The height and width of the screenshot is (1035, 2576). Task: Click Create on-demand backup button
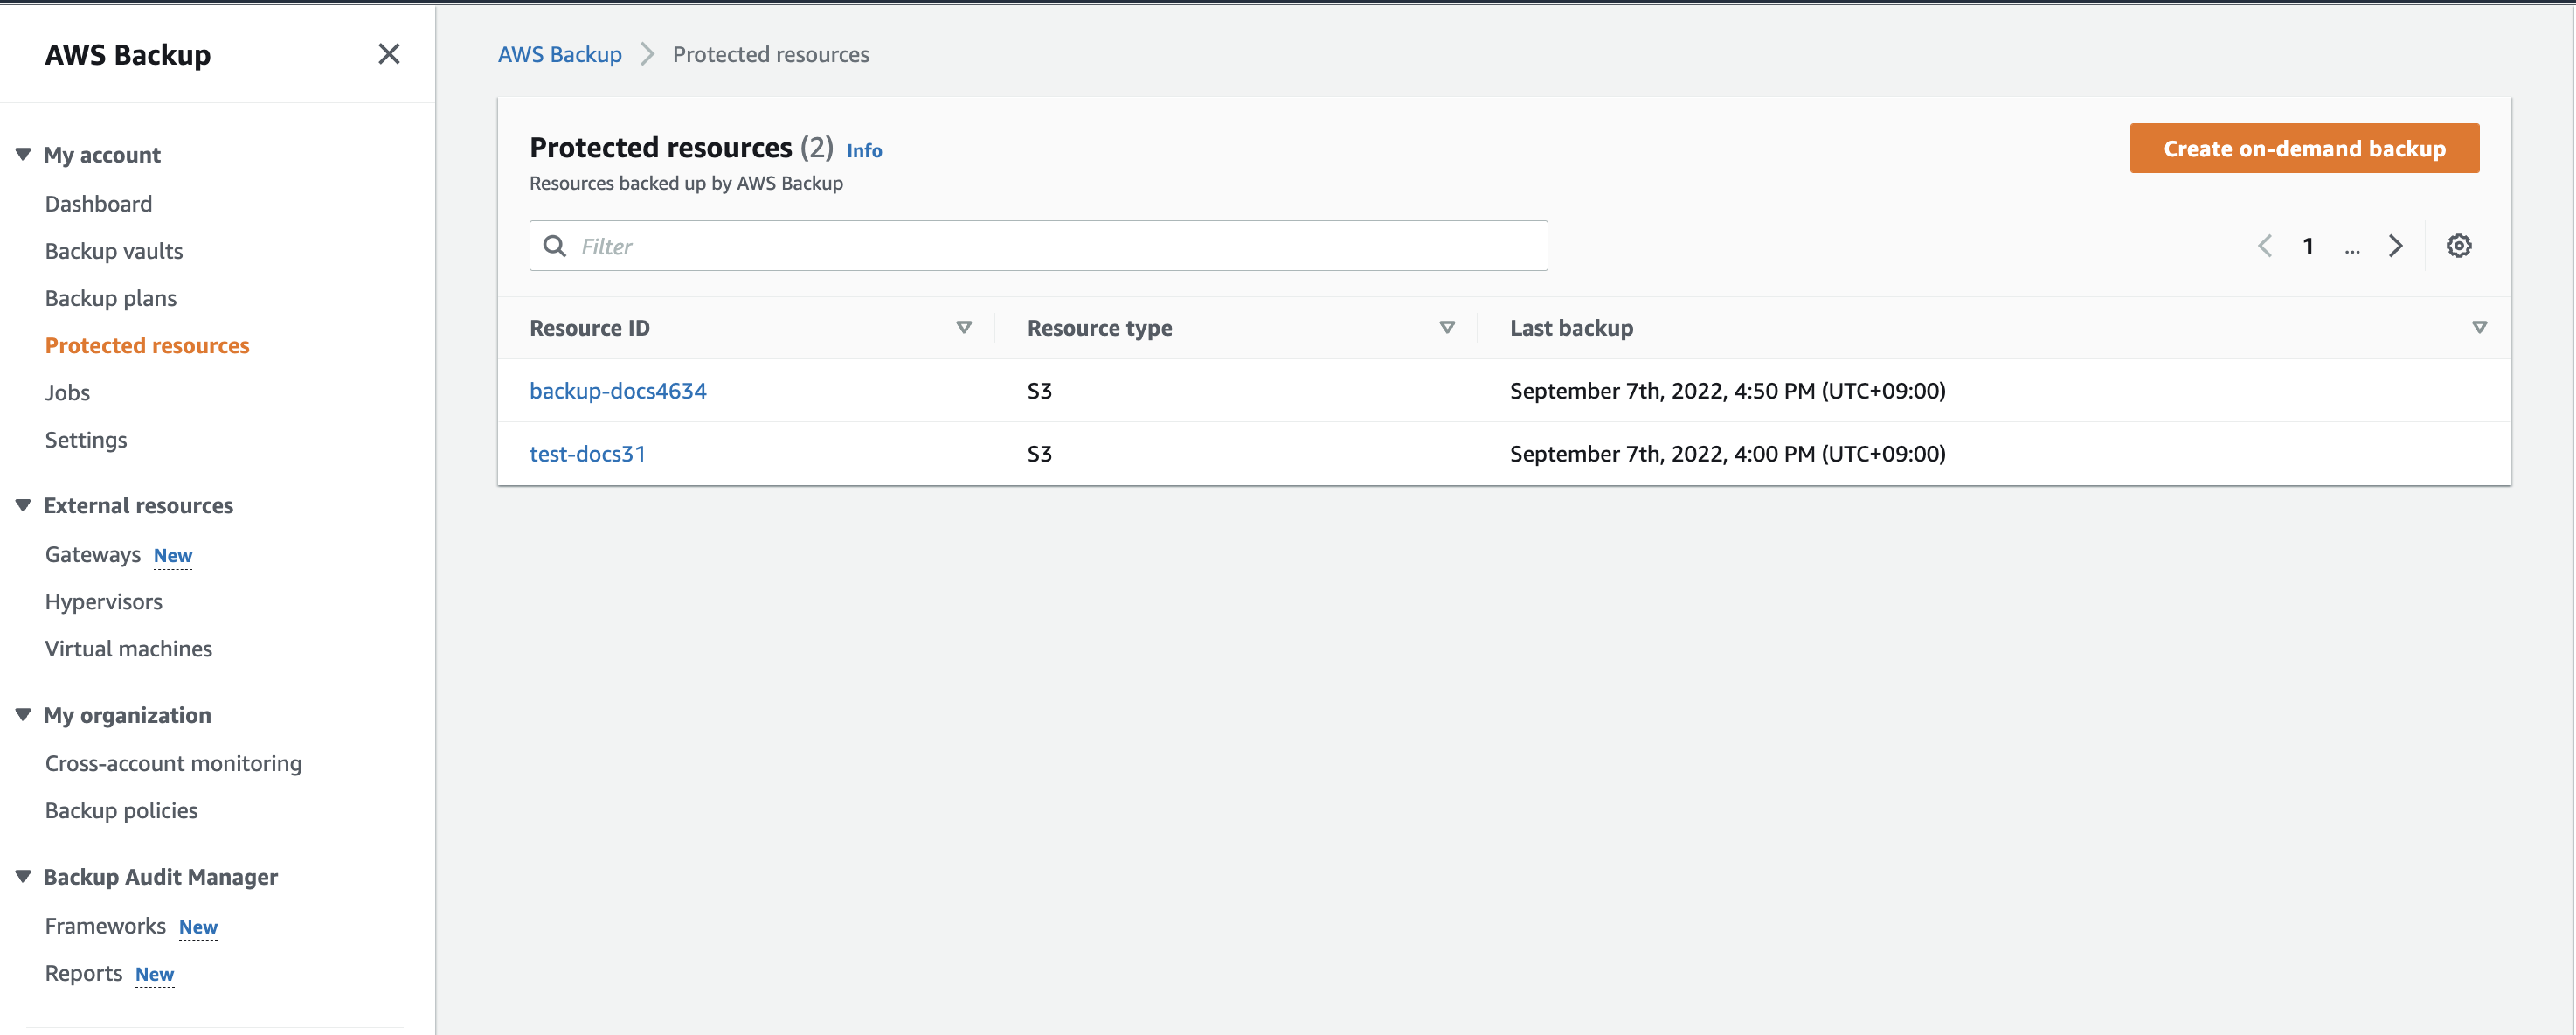[x=2303, y=149]
